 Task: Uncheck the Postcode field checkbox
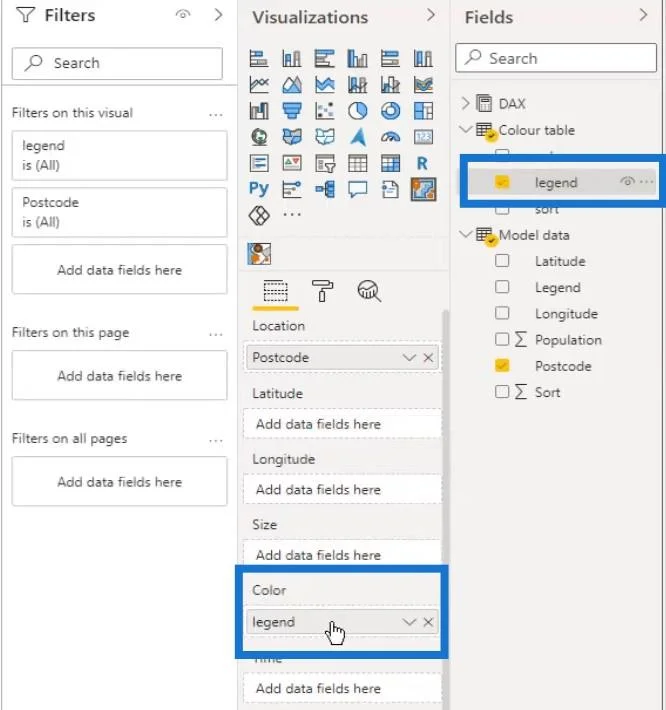pyautogui.click(x=502, y=365)
